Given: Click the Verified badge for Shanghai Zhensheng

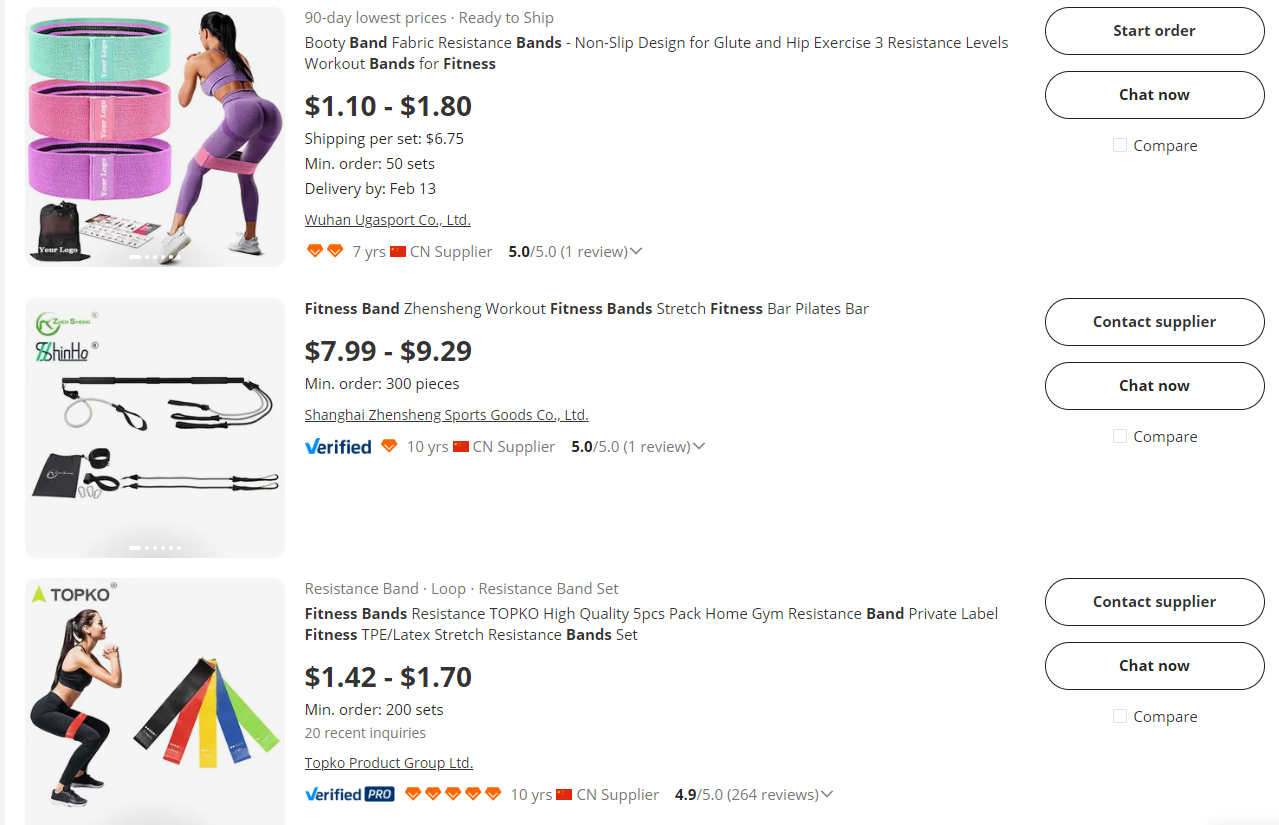Looking at the screenshot, I should click(337, 446).
